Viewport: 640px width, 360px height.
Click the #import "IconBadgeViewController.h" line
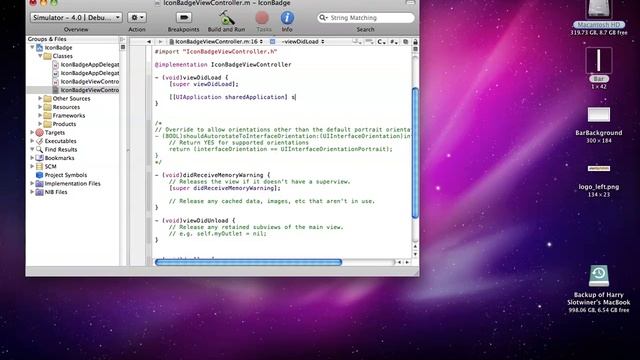pyautogui.click(x=216, y=51)
